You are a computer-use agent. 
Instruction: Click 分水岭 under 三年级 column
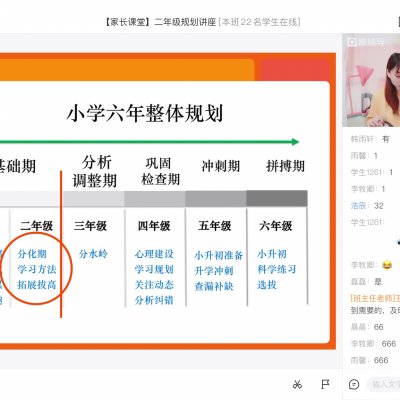[x=93, y=254]
